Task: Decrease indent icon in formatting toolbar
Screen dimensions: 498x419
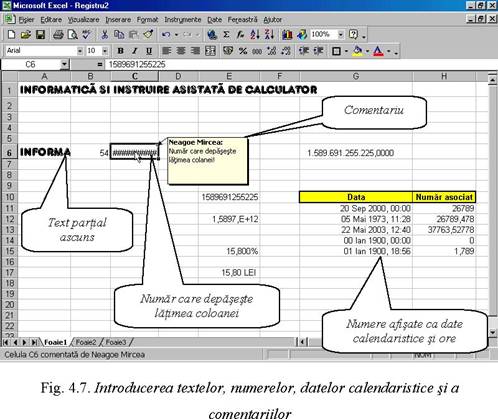Action: tap(304, 51)
